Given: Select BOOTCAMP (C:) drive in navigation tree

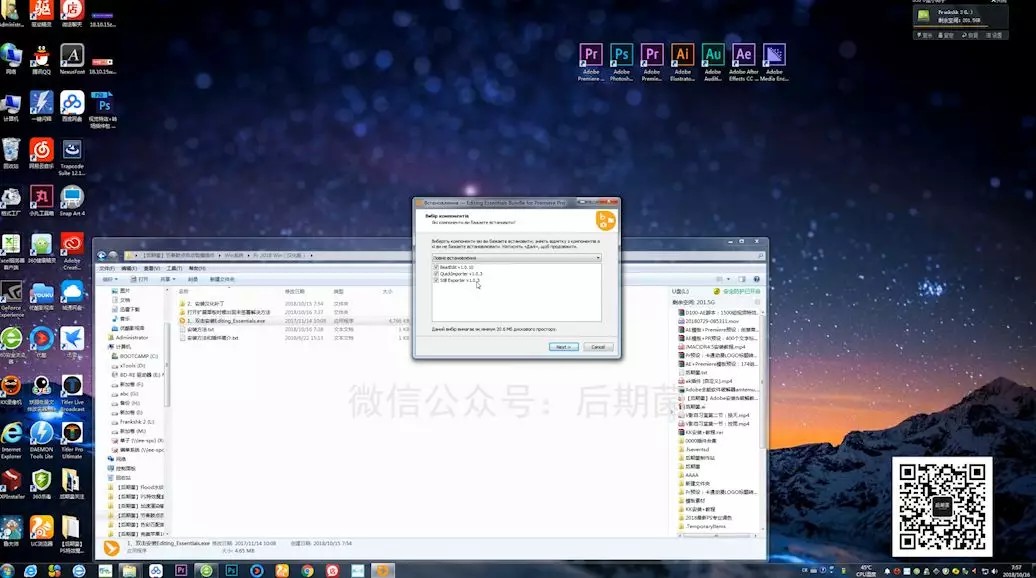Looking at the screenshot, I should (135, 356).
